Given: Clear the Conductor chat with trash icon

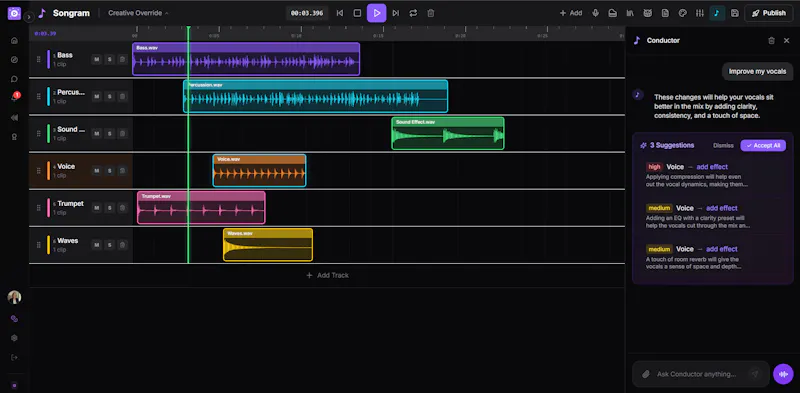Looking at the screenshot, I should [771, 40].
